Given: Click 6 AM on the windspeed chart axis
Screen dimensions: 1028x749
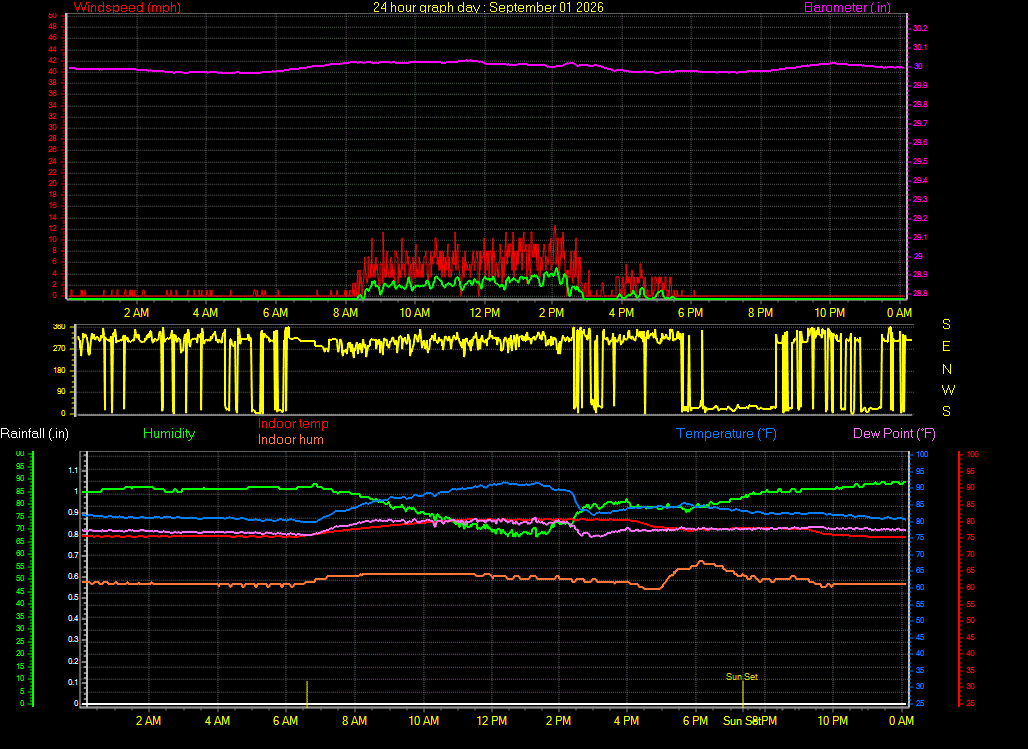Looking at the screenshot, I should (x=275, y=313).
